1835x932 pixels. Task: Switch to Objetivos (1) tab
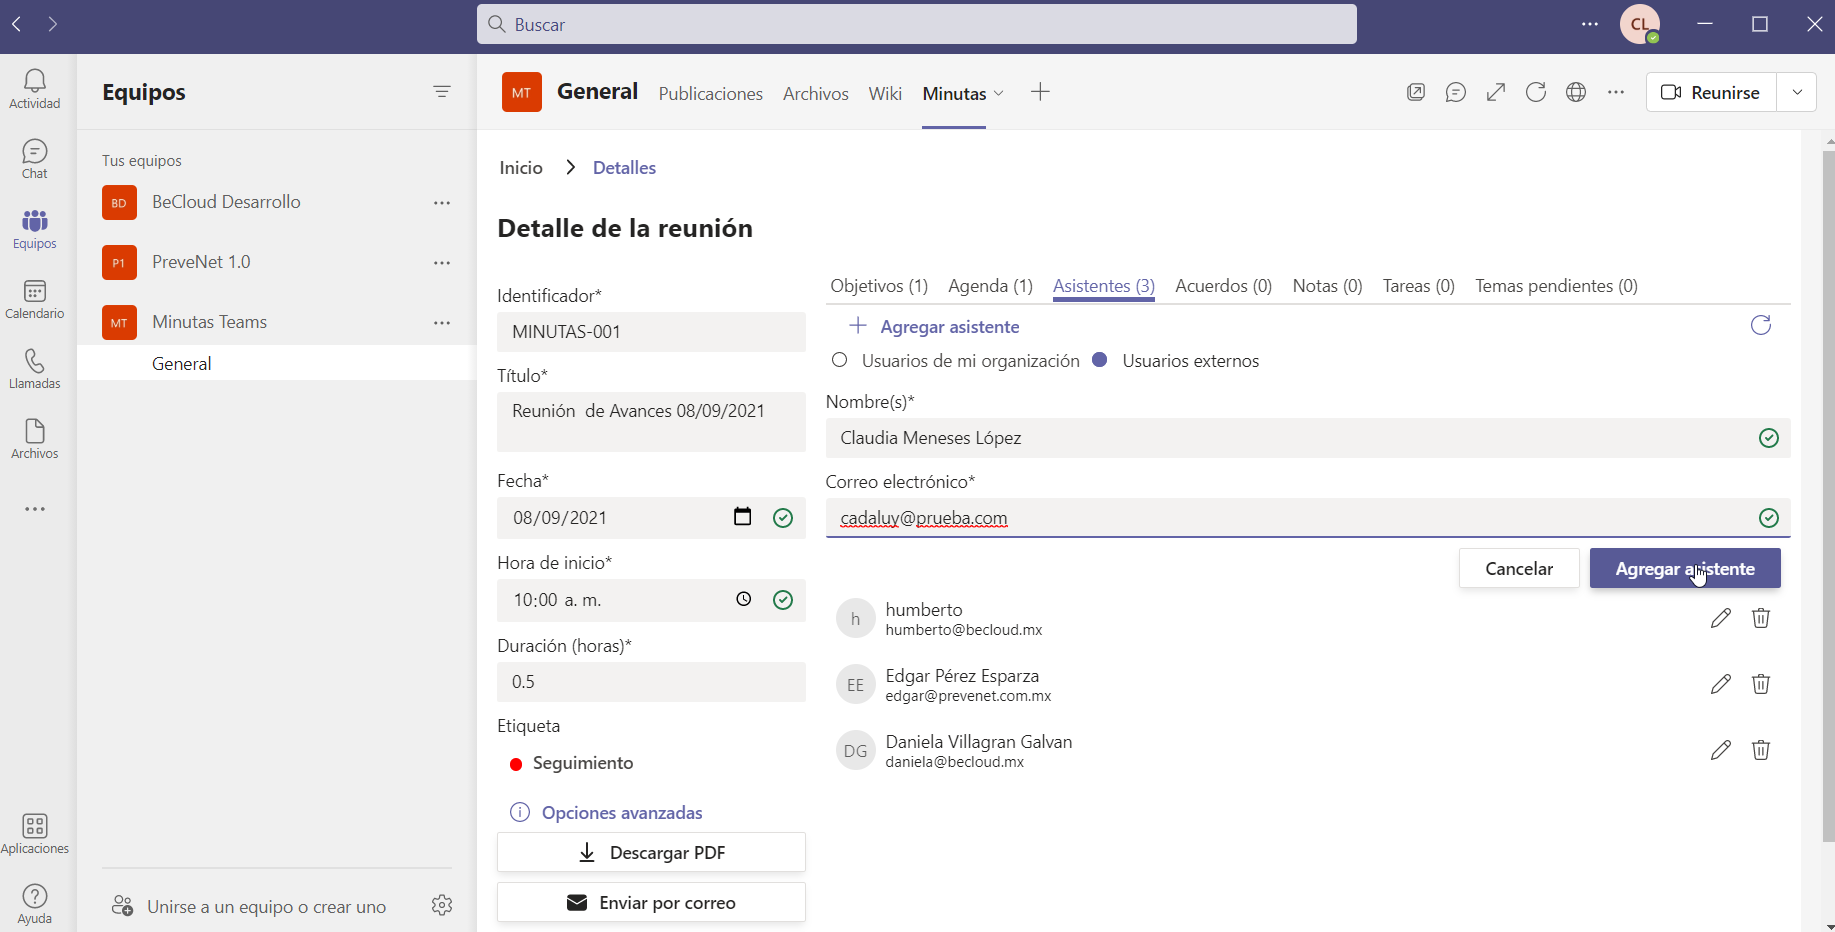coord(879,286)
